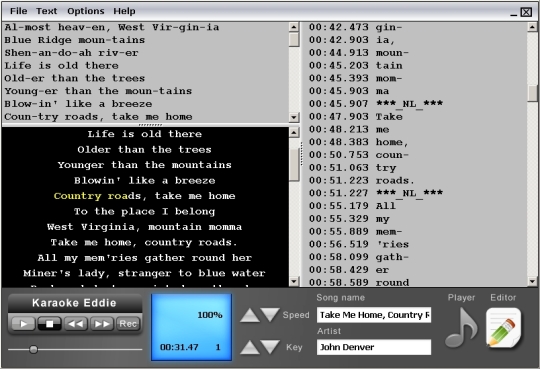Open the Options menu
Screen dimensions: 540x369
[86, 11]
